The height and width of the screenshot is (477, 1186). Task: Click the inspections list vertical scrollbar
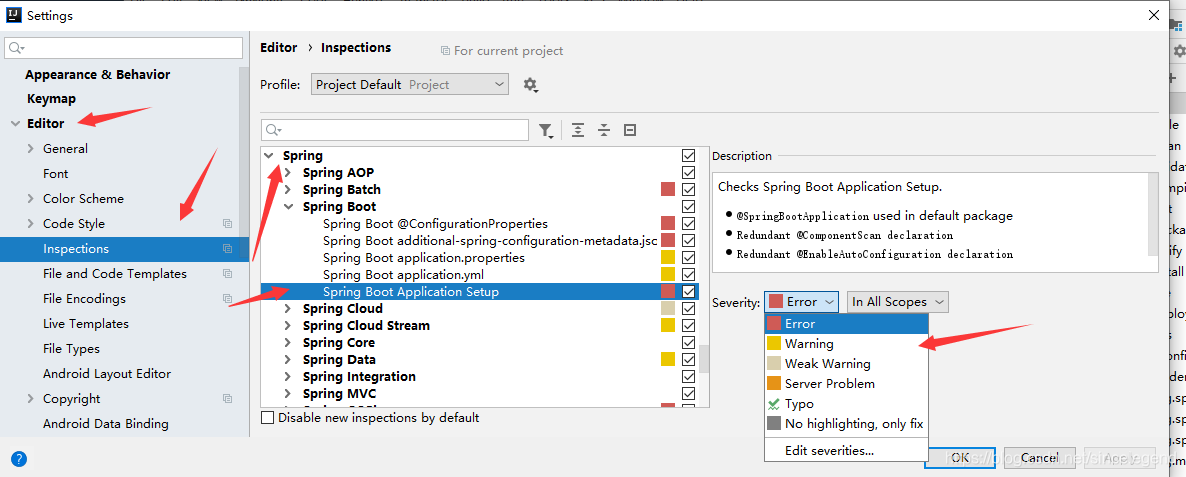(x=704, y=359)
